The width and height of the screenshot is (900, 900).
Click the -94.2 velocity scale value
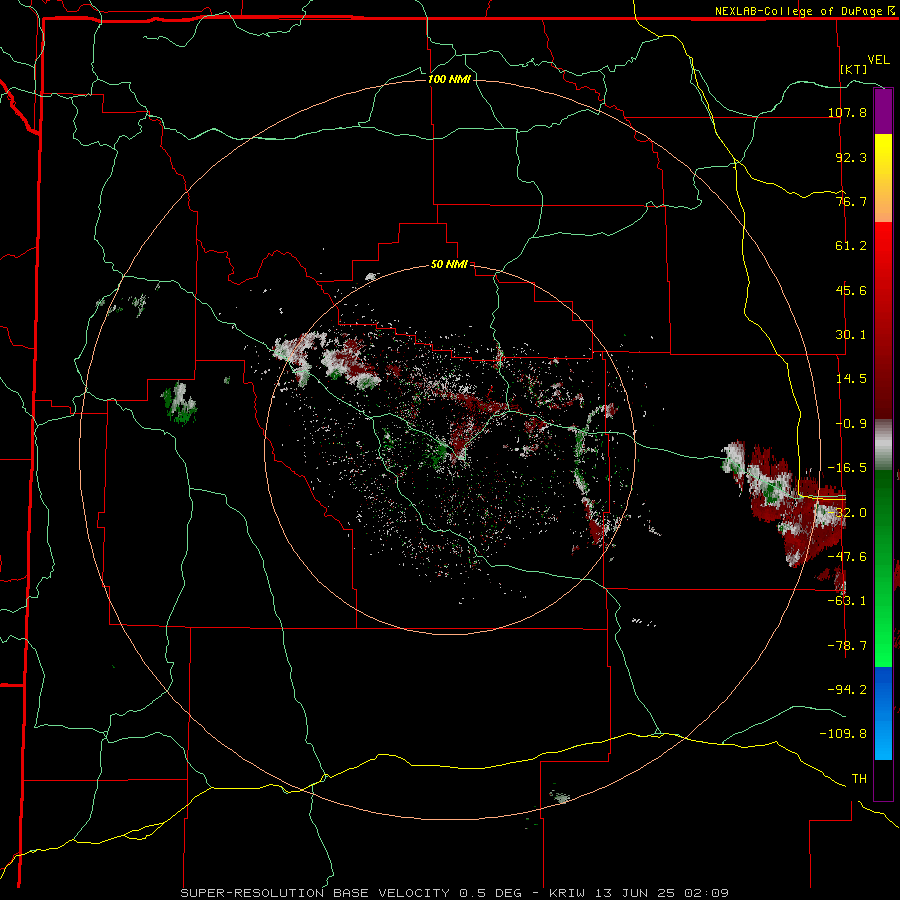tap(847, 690)
